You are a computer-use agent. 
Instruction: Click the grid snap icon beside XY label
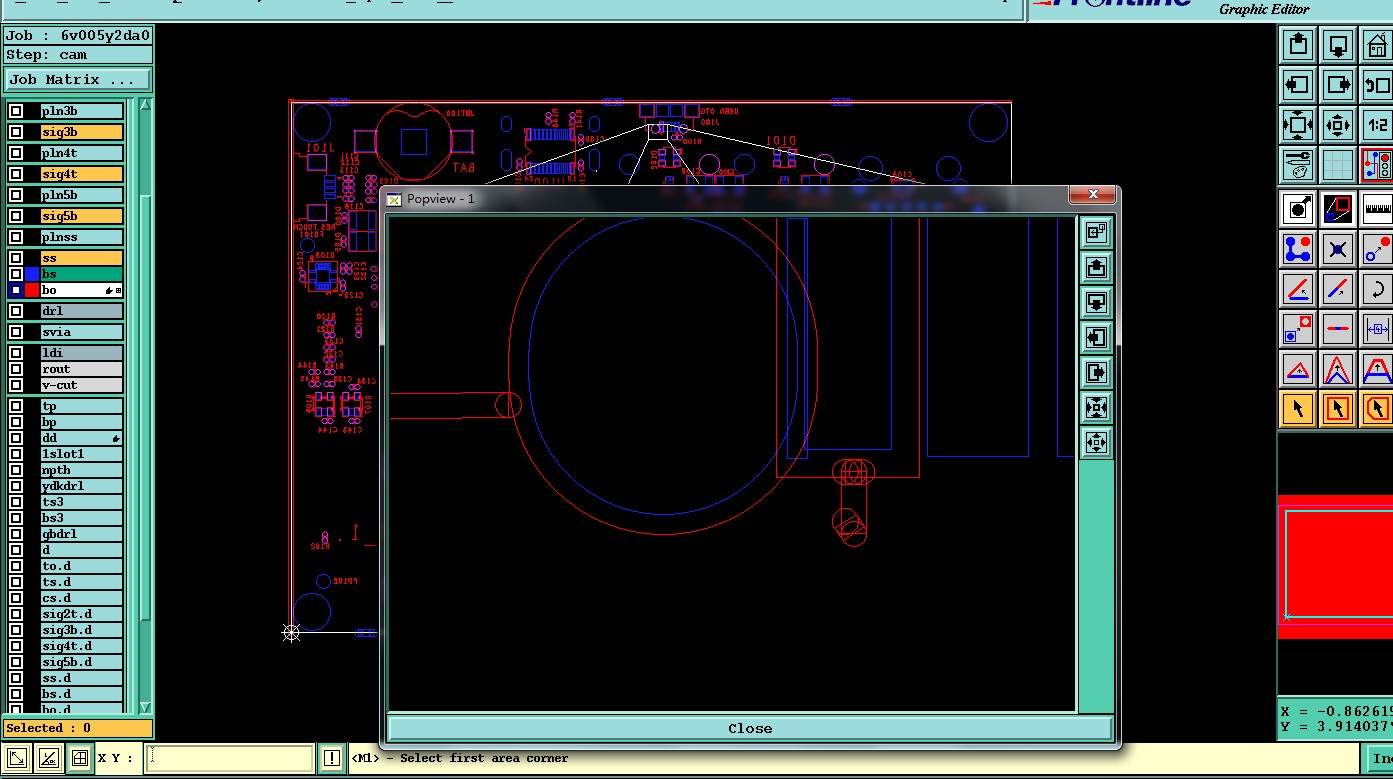[80, 758]
